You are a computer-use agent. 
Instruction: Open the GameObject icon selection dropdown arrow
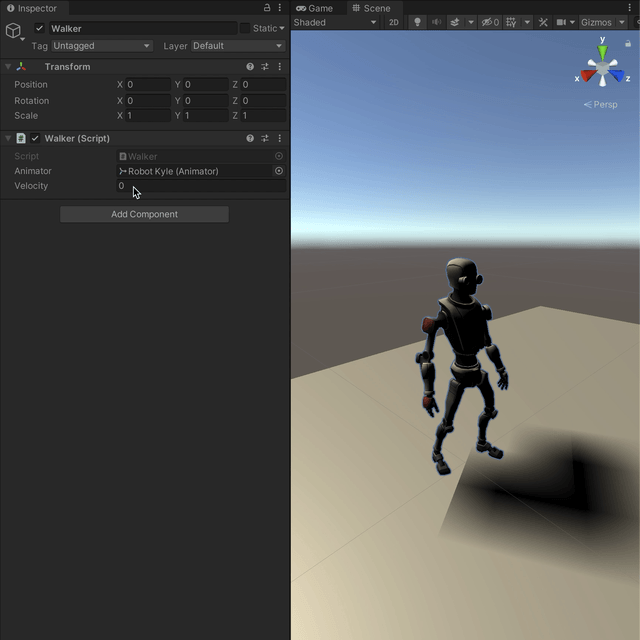[x=22, y=39]
